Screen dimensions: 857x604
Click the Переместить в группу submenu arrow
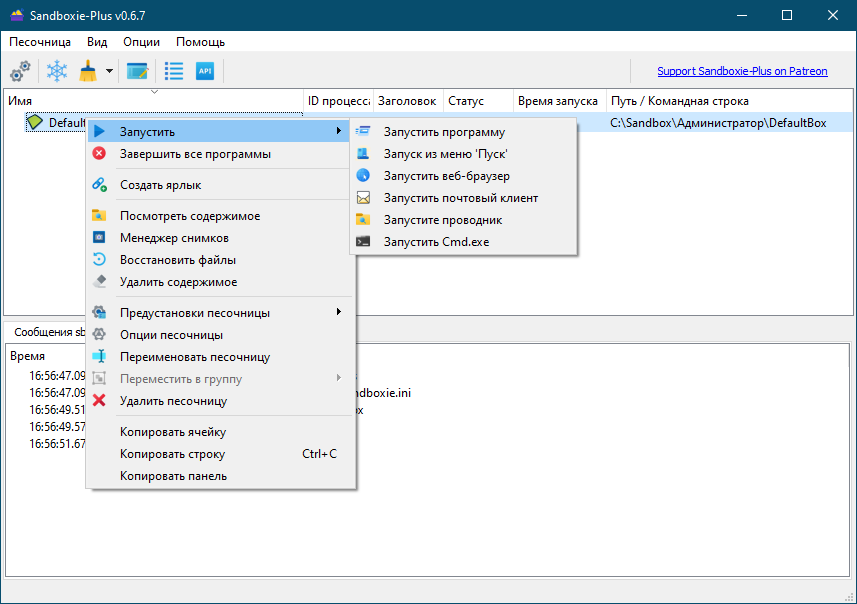click(339, 378)
